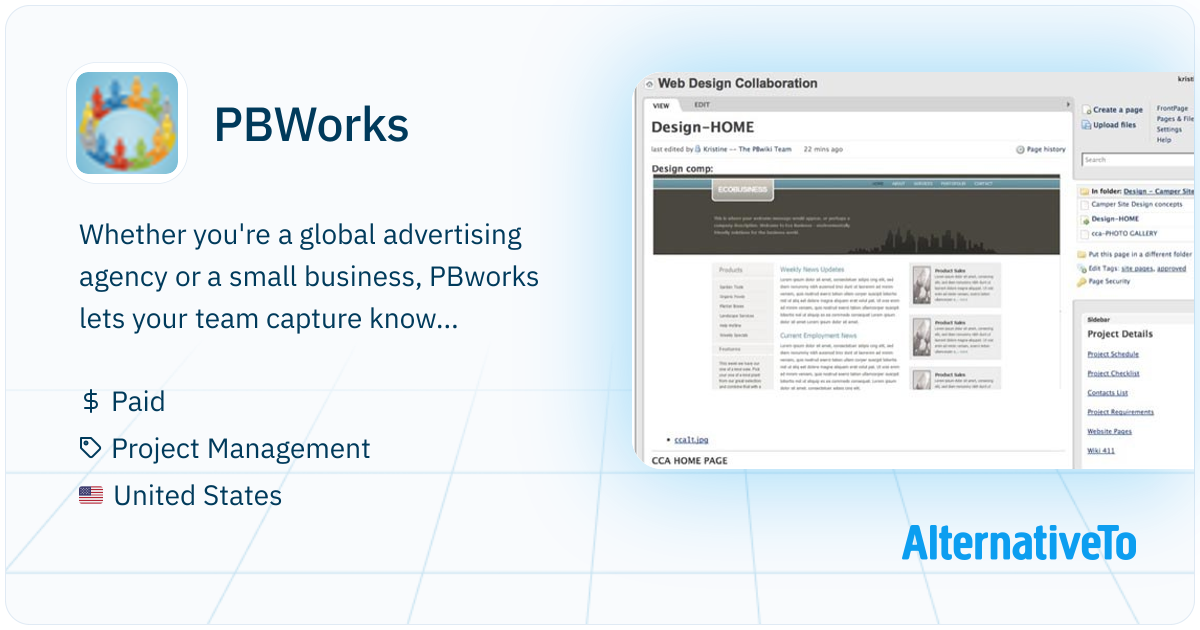Click page icon beside Camper Site Design concepts

(1084, 204)
